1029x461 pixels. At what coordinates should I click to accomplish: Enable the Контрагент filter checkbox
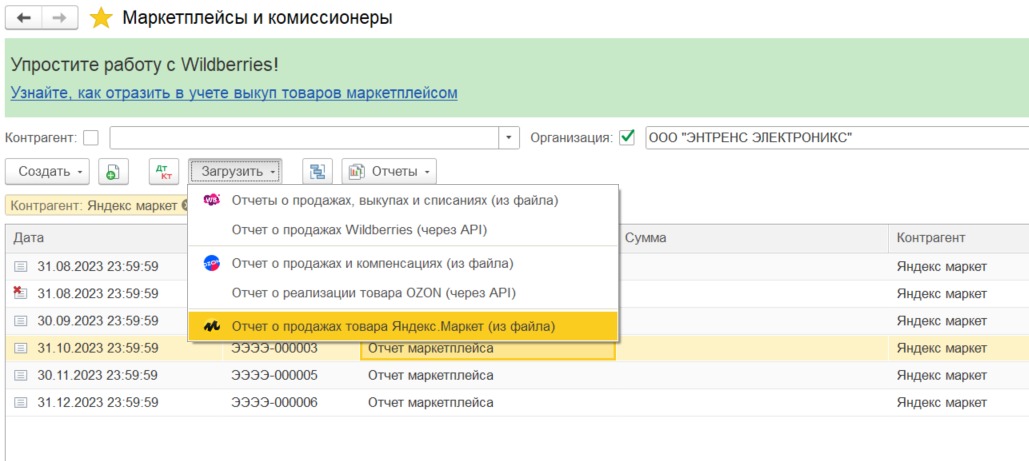coord(91,138)
